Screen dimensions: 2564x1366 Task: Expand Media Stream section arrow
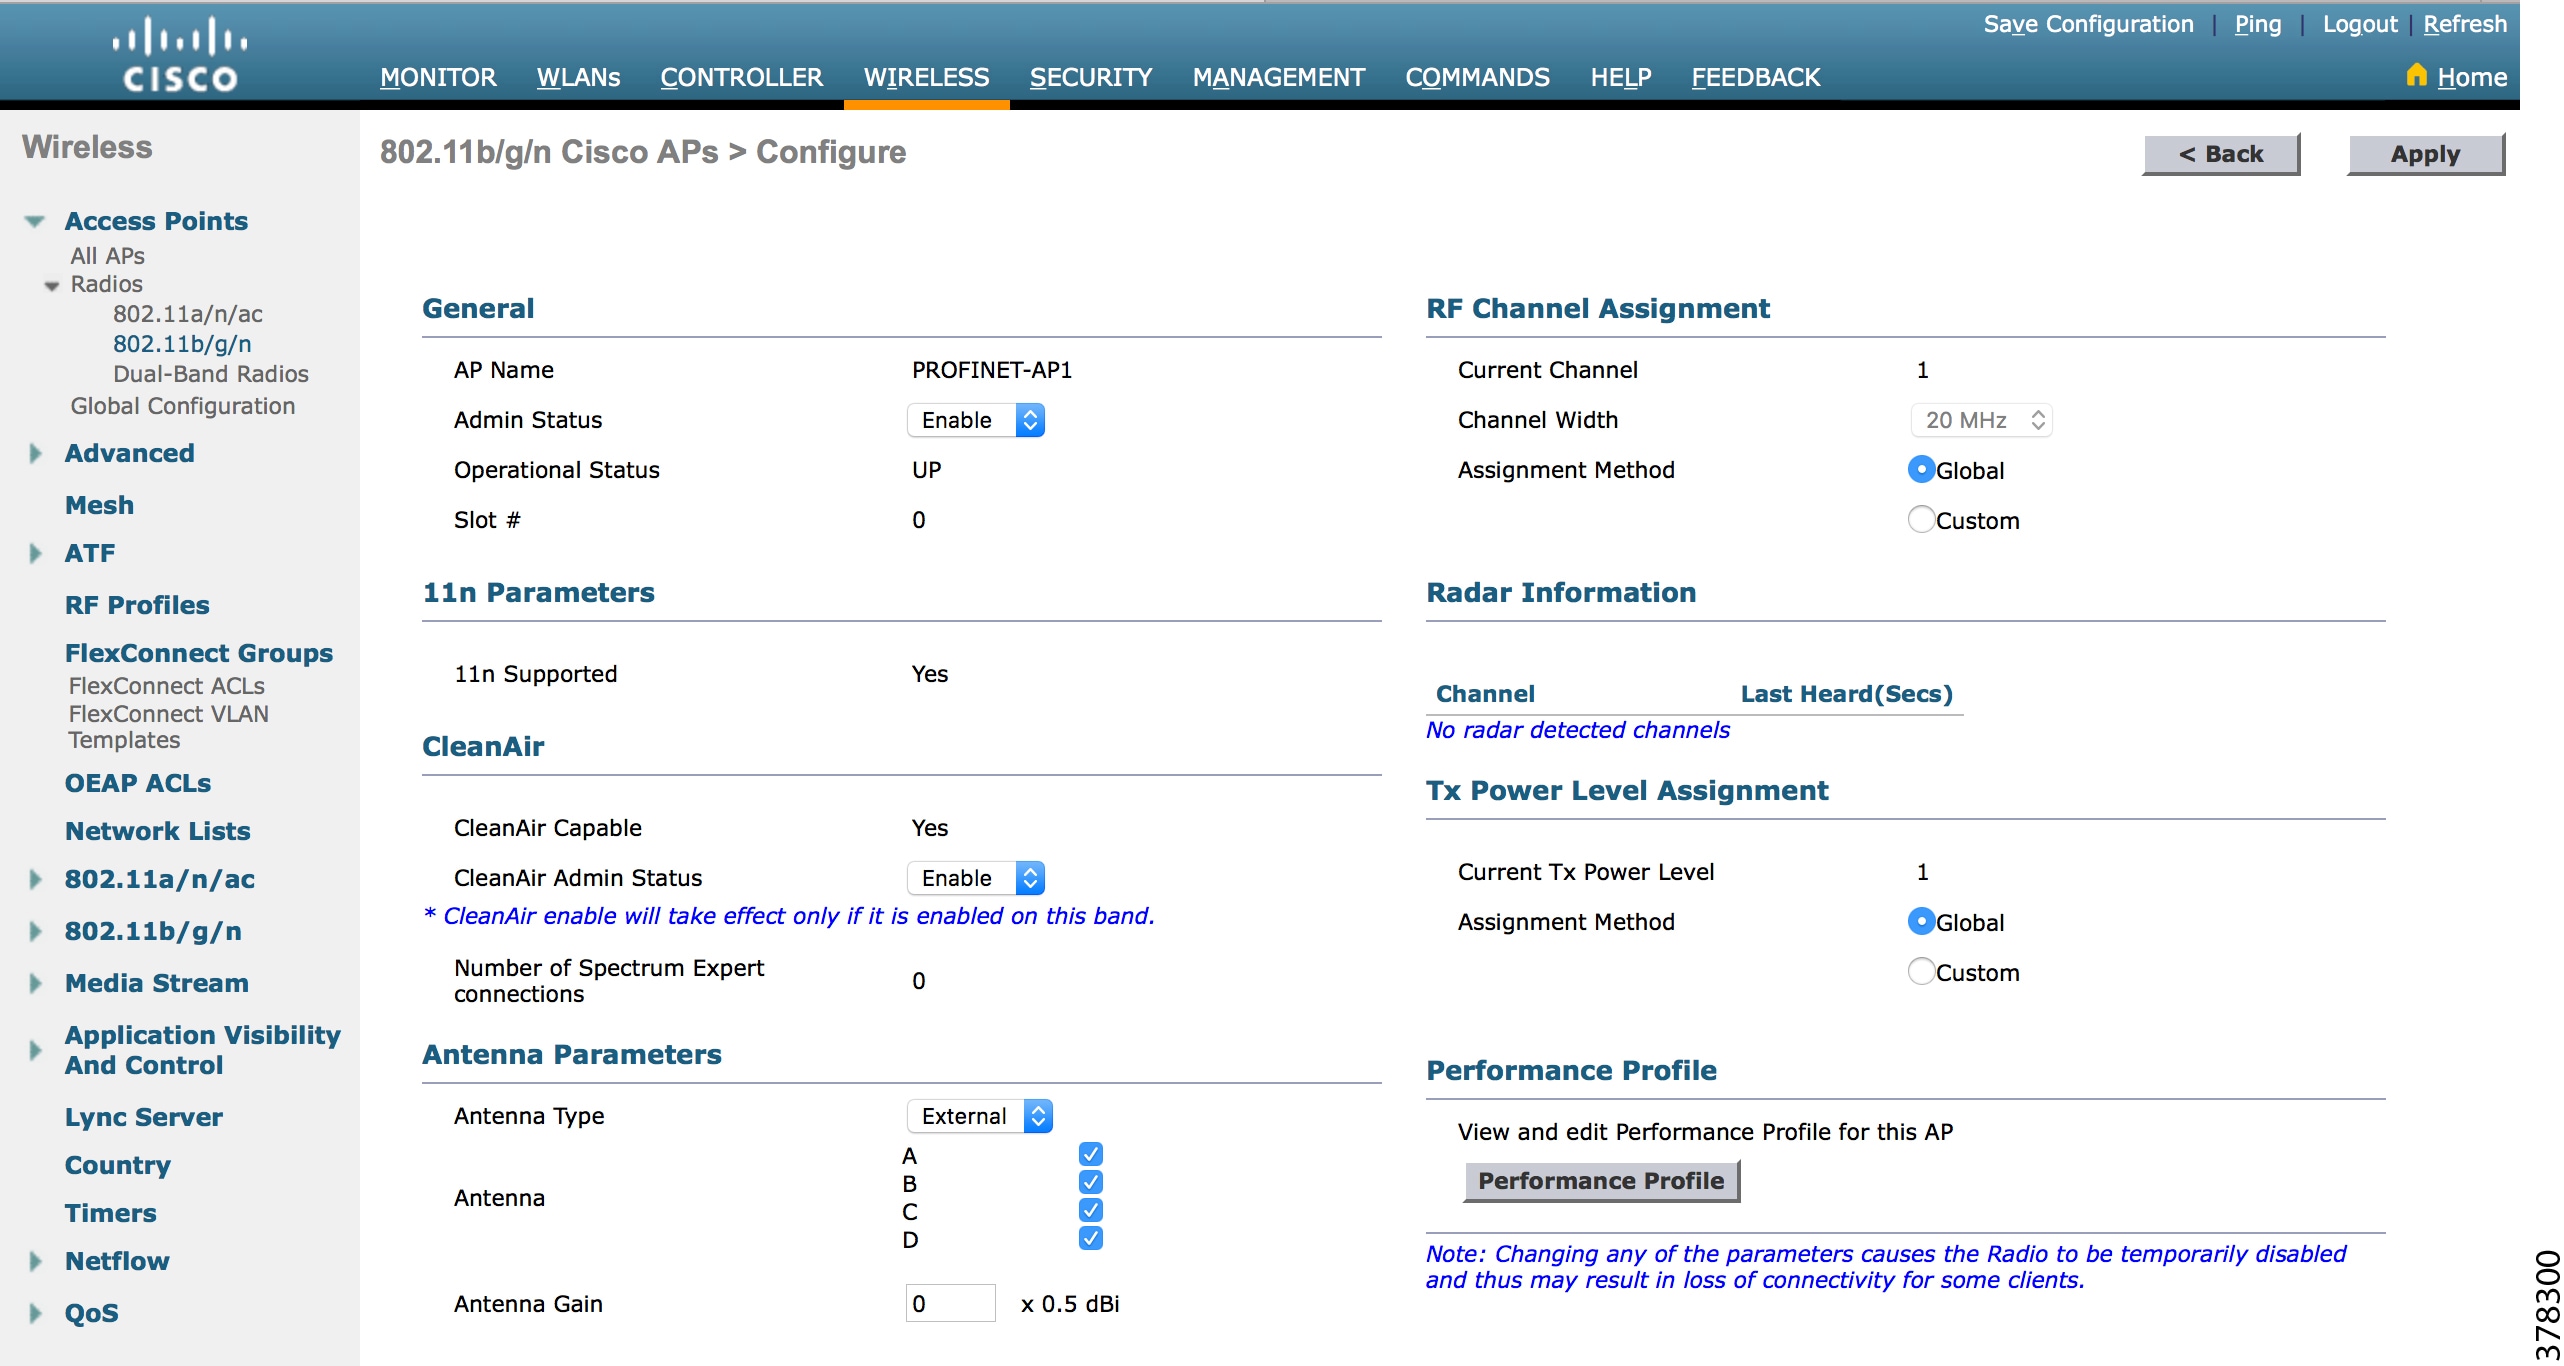coord(36,983)
